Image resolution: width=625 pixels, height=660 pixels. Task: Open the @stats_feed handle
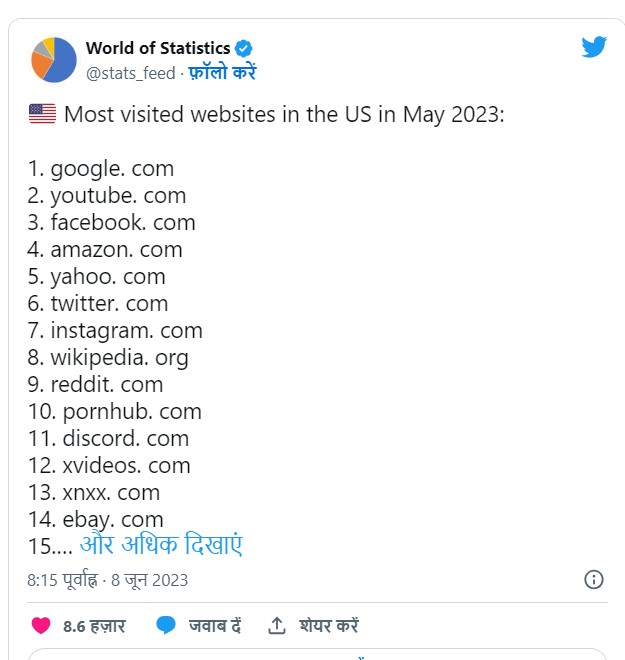(130, 73)
